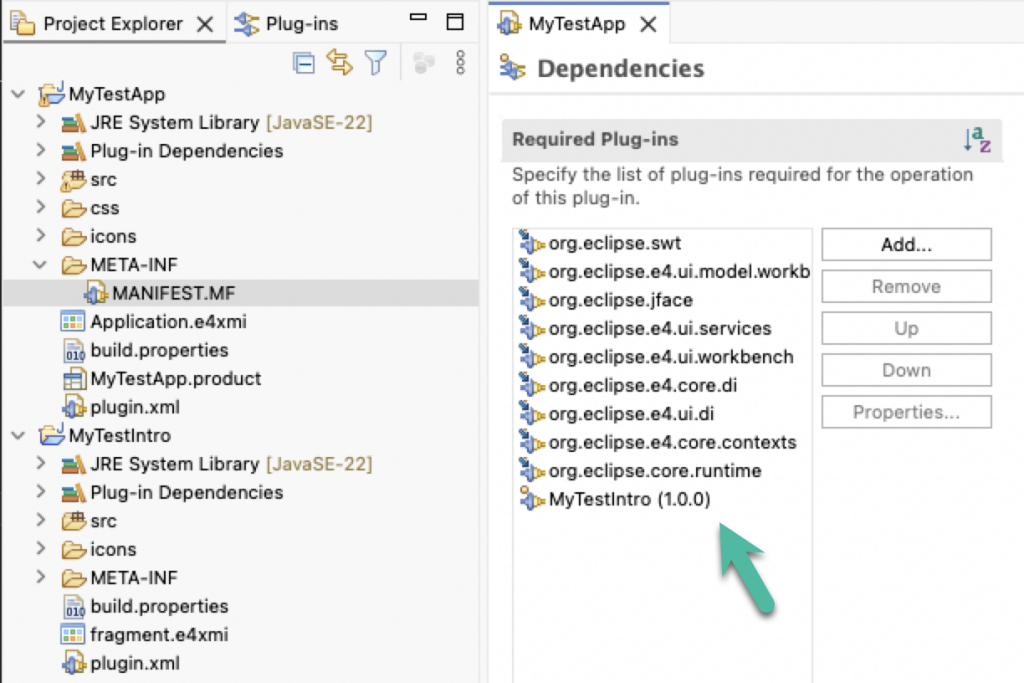Image resolution: width=1024 pixels, height=683 pixels.
Task: Sort required plug-ins alphabetically icon
Action: coord(977,139)
